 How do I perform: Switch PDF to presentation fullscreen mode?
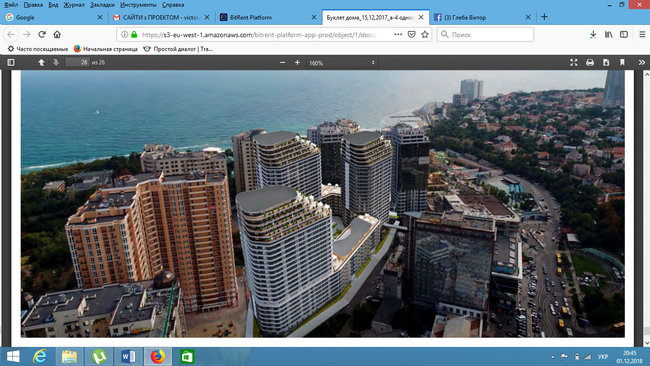pyautogui.click(x=574, y=63)
